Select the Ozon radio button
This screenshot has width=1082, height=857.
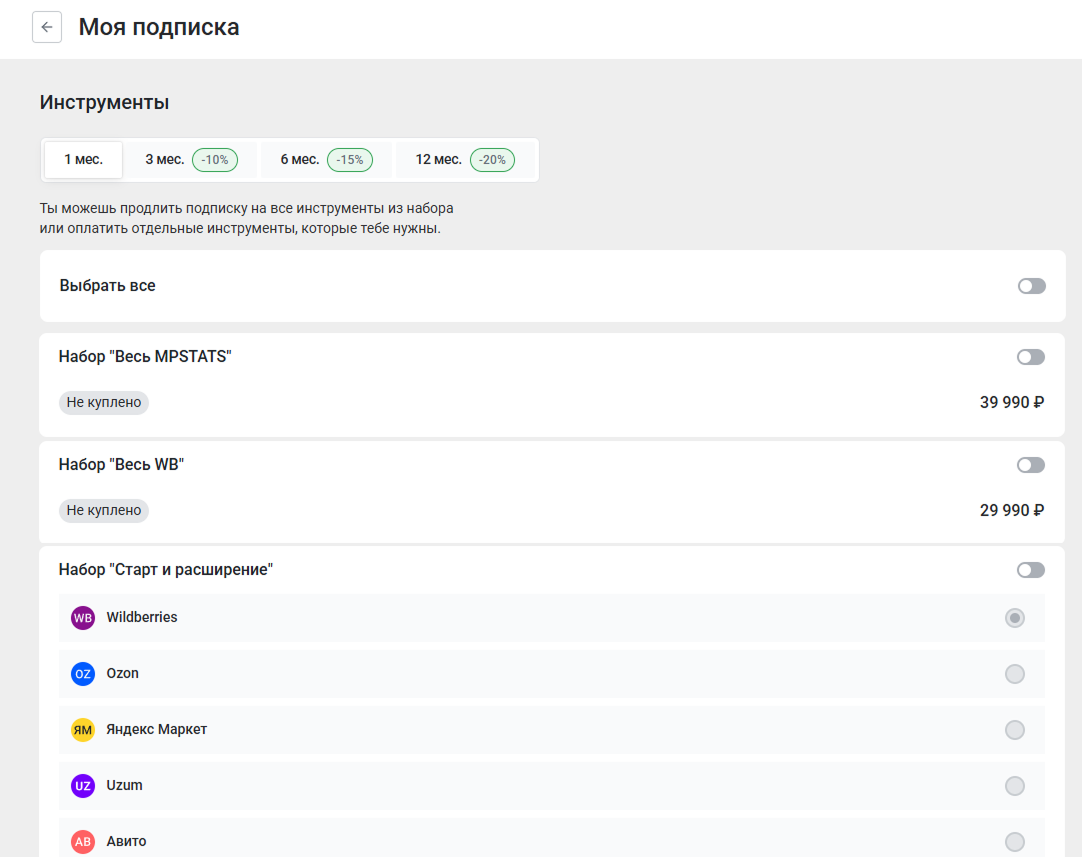(x=1014, y=673)
